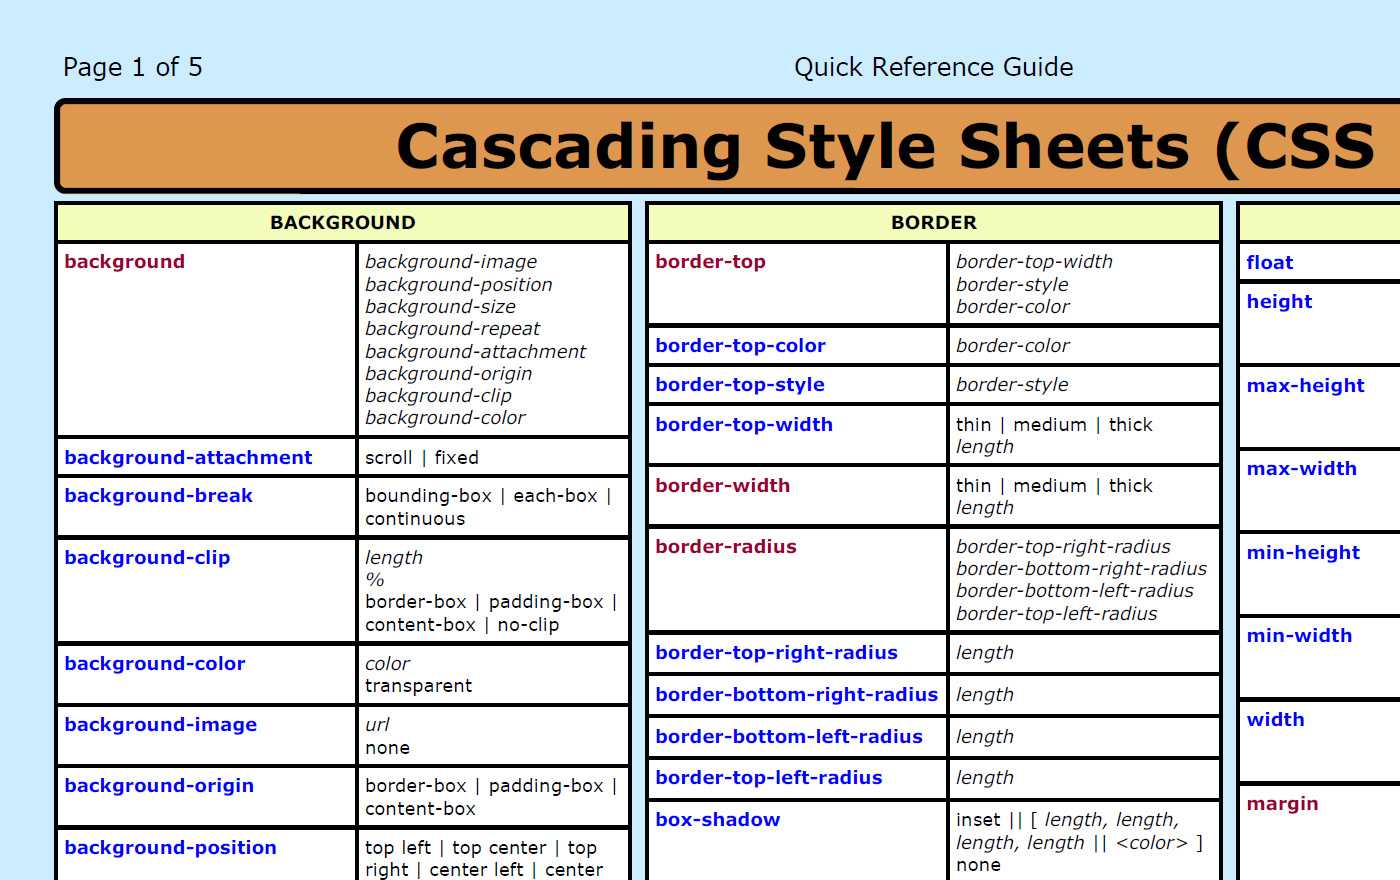Open the border-top-left-radius property link
Screen dimensions: 1400x880
coord(768,778)
